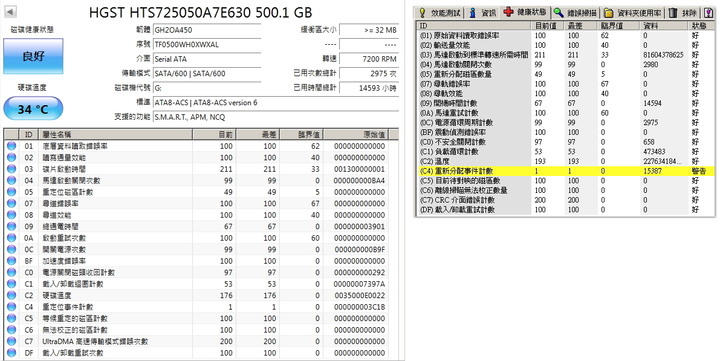Click the standard field ATA8-ACS version 6

click(x=276, y=102)
